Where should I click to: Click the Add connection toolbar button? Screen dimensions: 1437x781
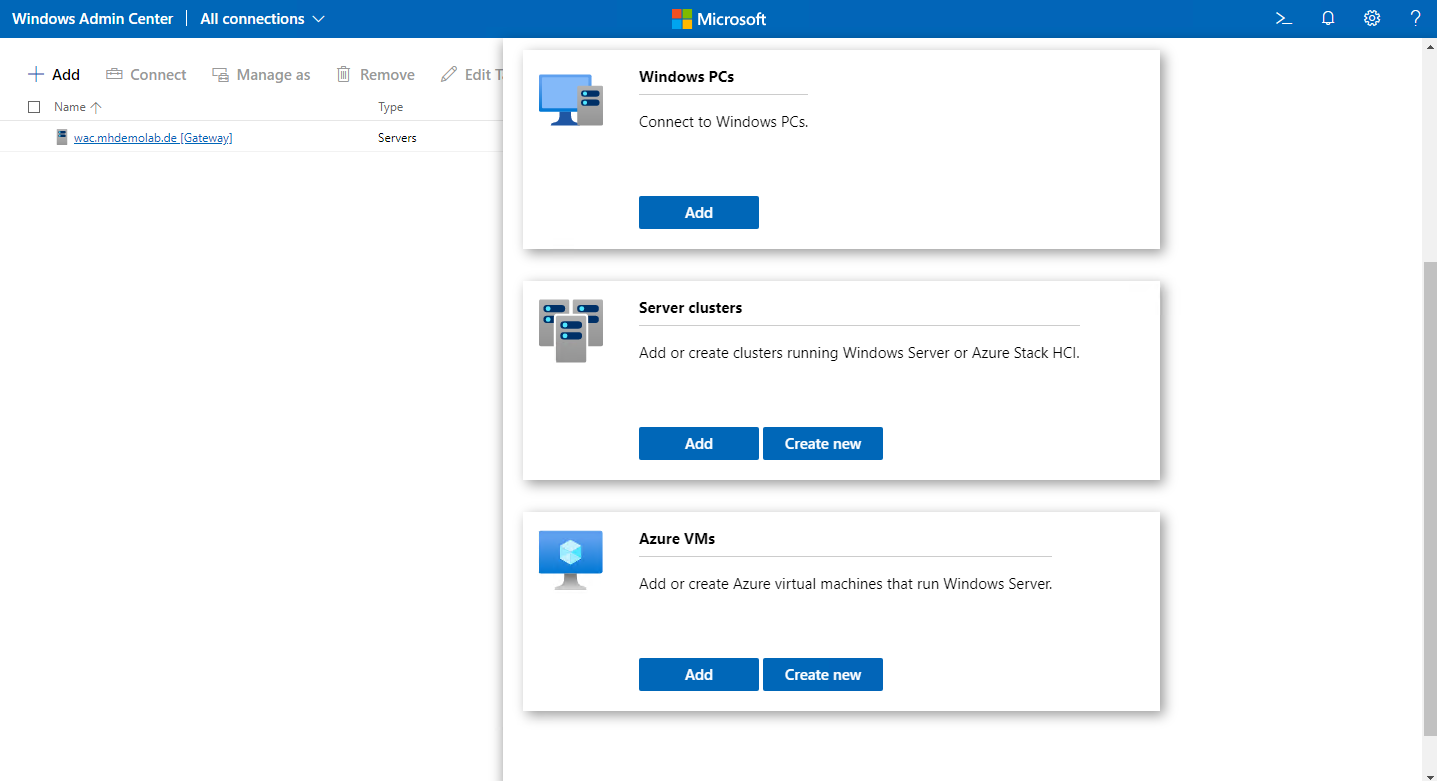(54, 74)
